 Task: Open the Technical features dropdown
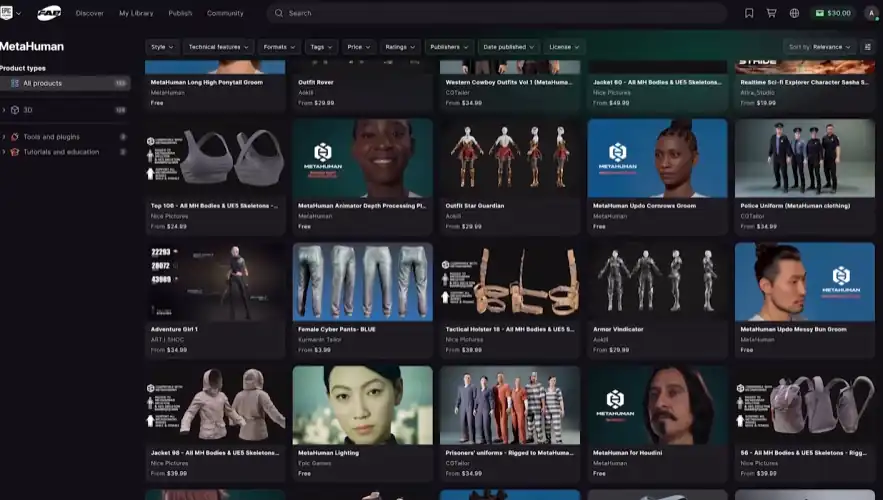[x=218, y=47]
